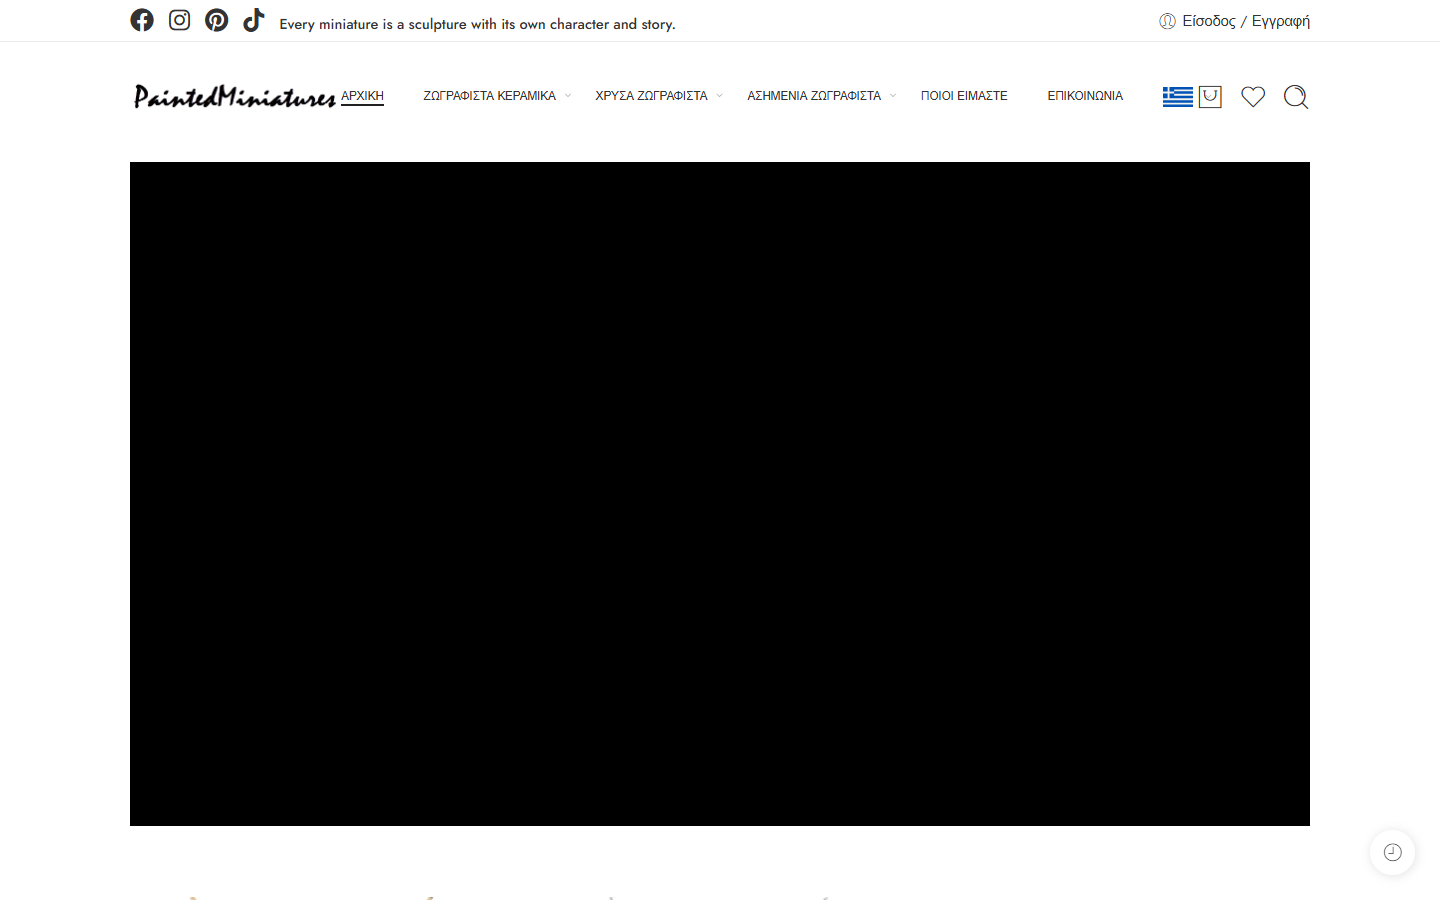
Task: Open the Facebook page icon
Action: click(x=142, y=20)
